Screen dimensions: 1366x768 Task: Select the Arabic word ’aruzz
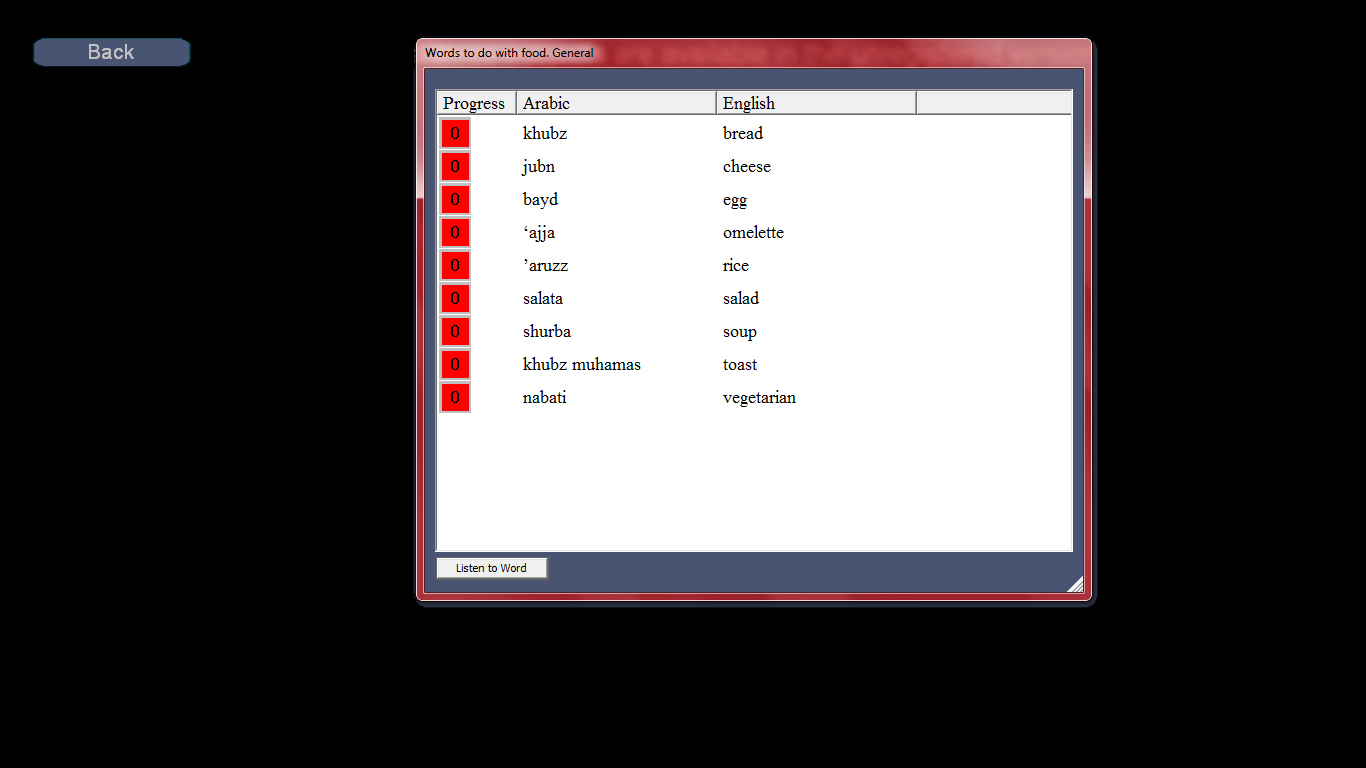point(545,265)
